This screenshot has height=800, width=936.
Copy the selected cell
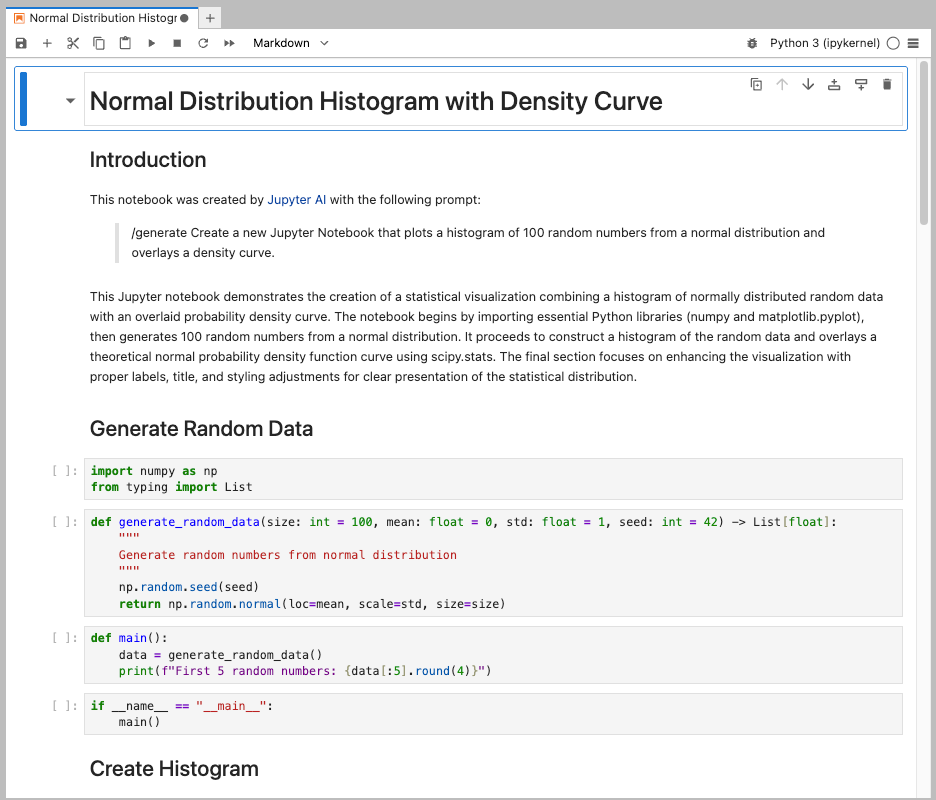(x=98, y=43)
